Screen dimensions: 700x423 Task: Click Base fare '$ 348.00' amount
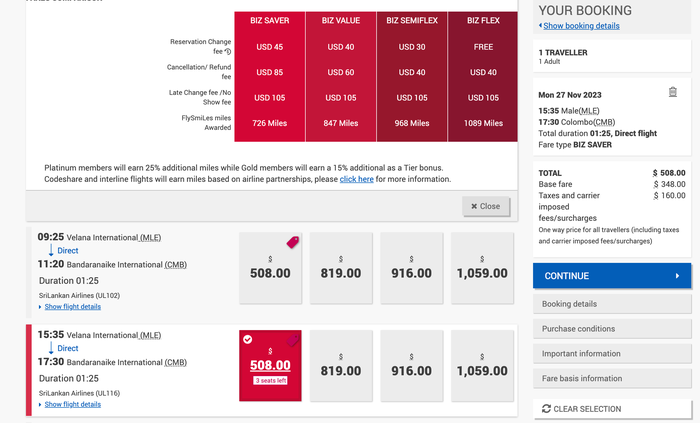point(669,184)
